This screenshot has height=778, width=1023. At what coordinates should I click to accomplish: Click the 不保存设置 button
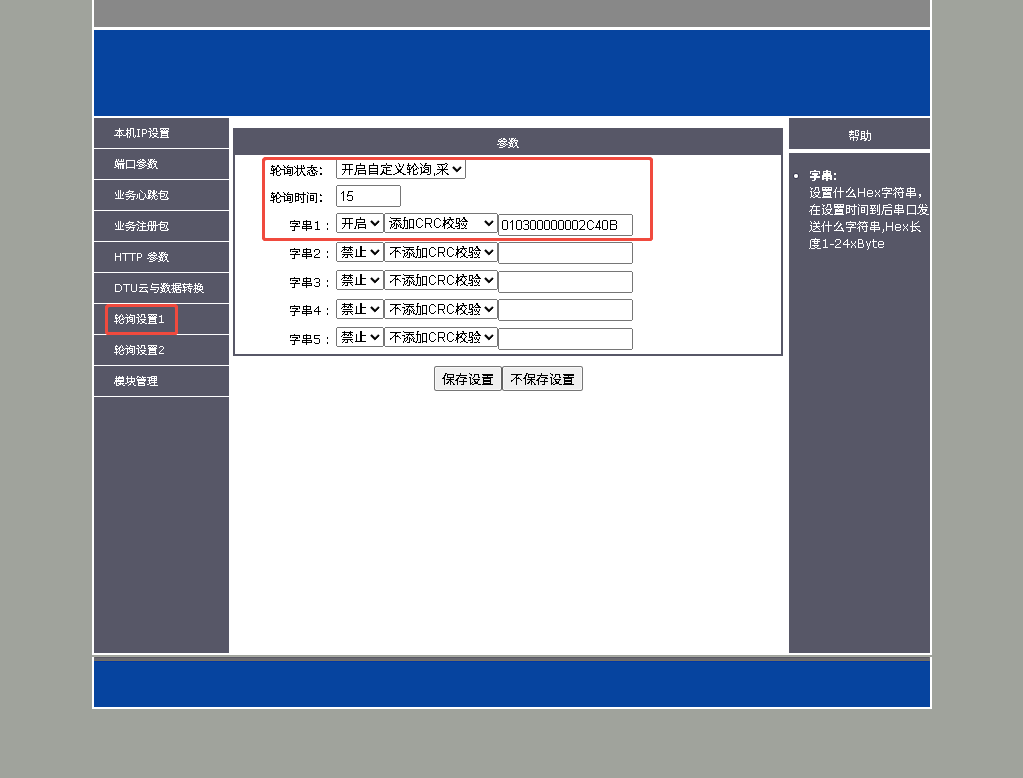click(542, 379)
